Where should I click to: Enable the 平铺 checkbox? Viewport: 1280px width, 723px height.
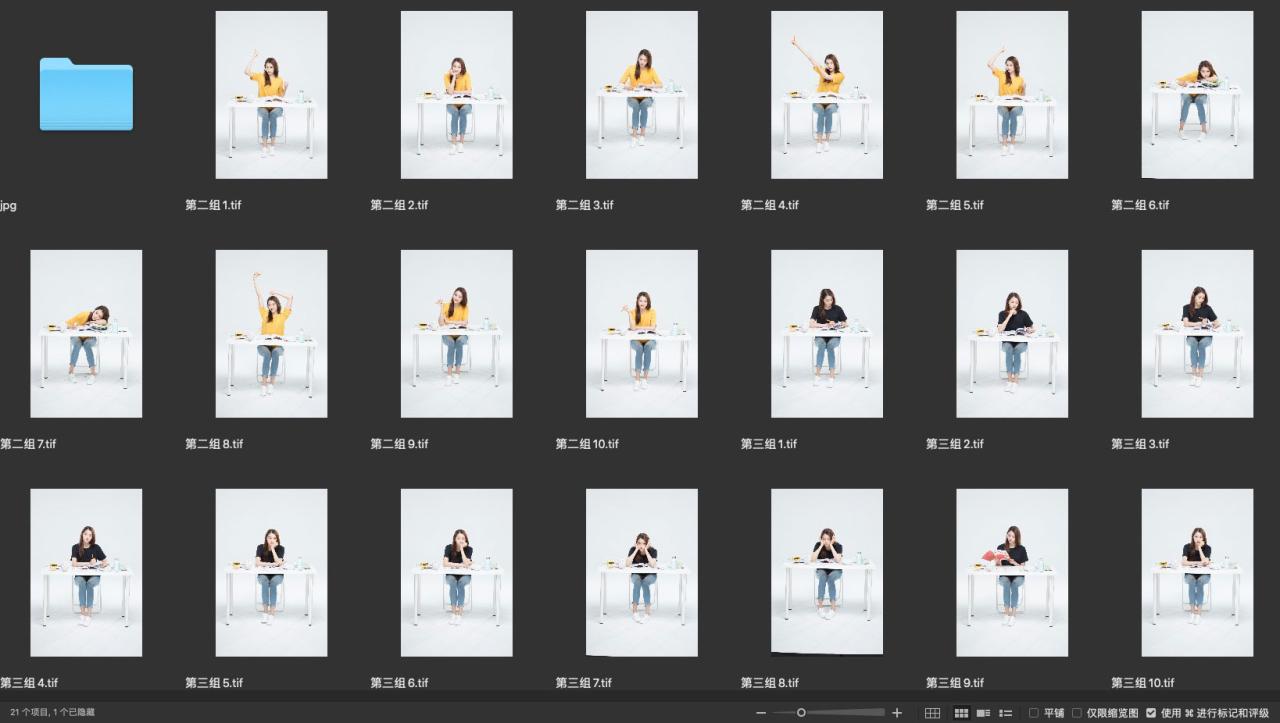(x=1034, y=713)
